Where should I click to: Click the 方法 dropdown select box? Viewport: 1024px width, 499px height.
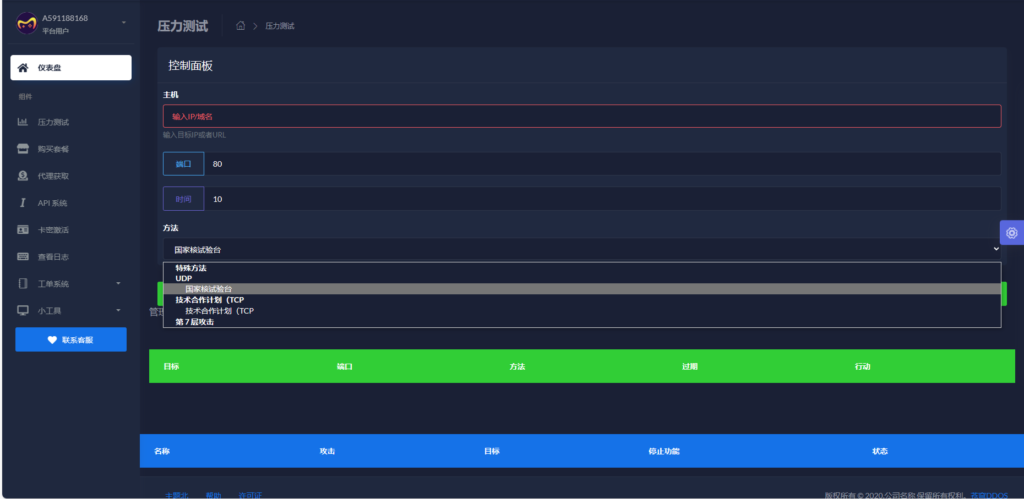point(581,249)
